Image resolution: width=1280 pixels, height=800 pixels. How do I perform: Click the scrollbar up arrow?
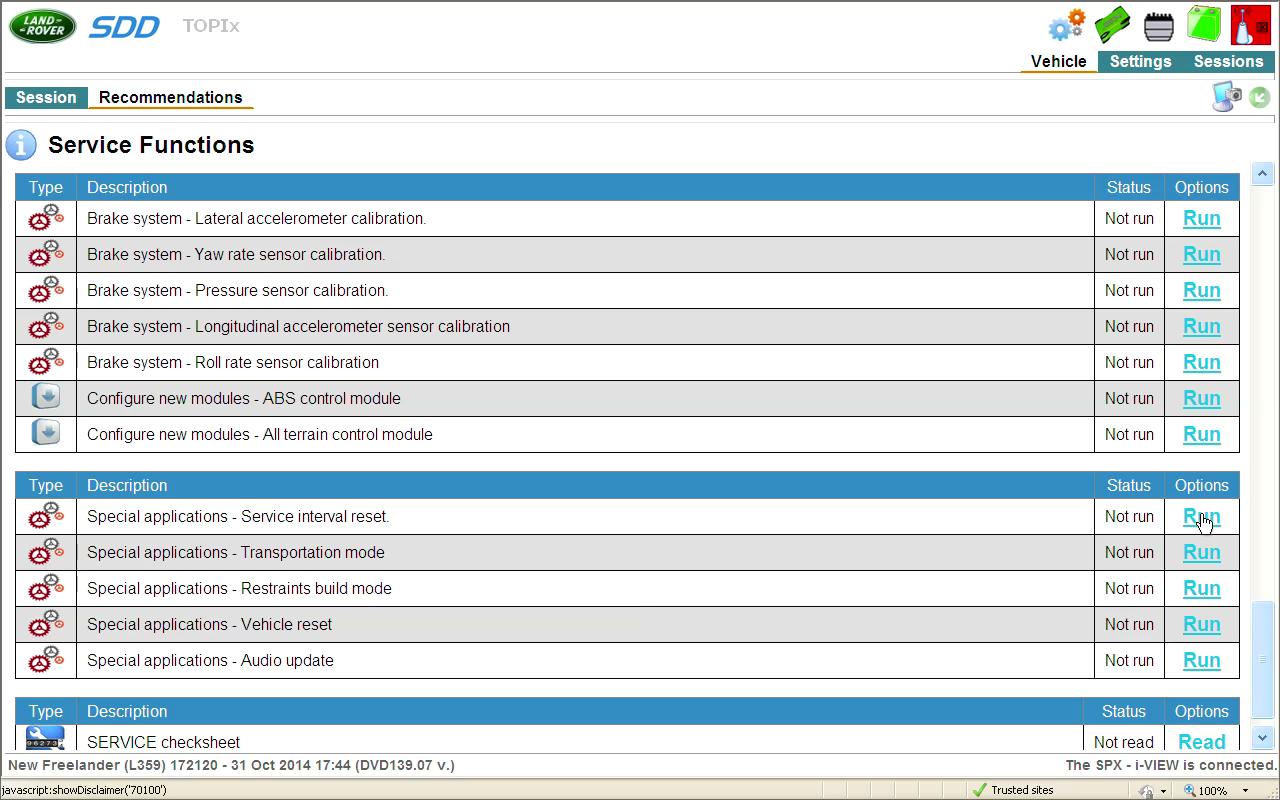[1262, 173]
